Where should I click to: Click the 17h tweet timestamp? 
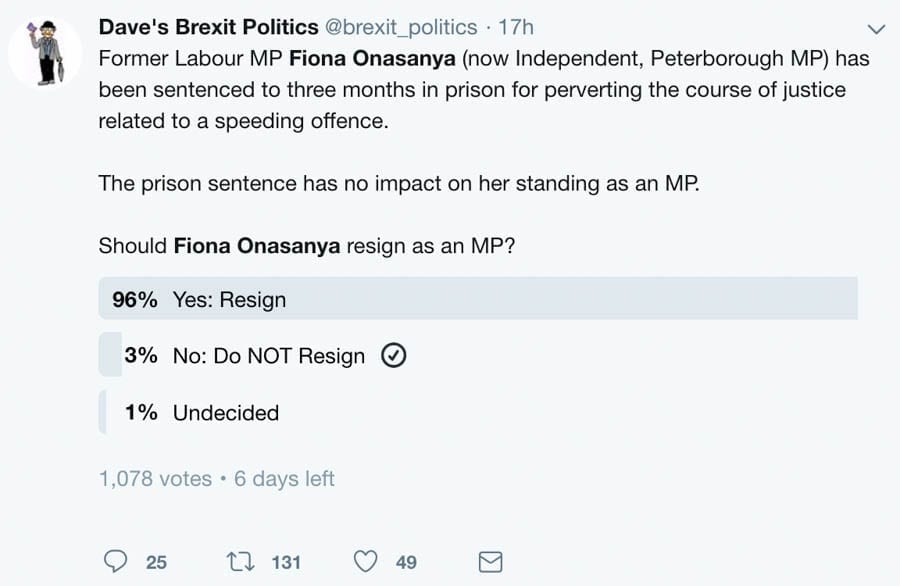(516, 27)
